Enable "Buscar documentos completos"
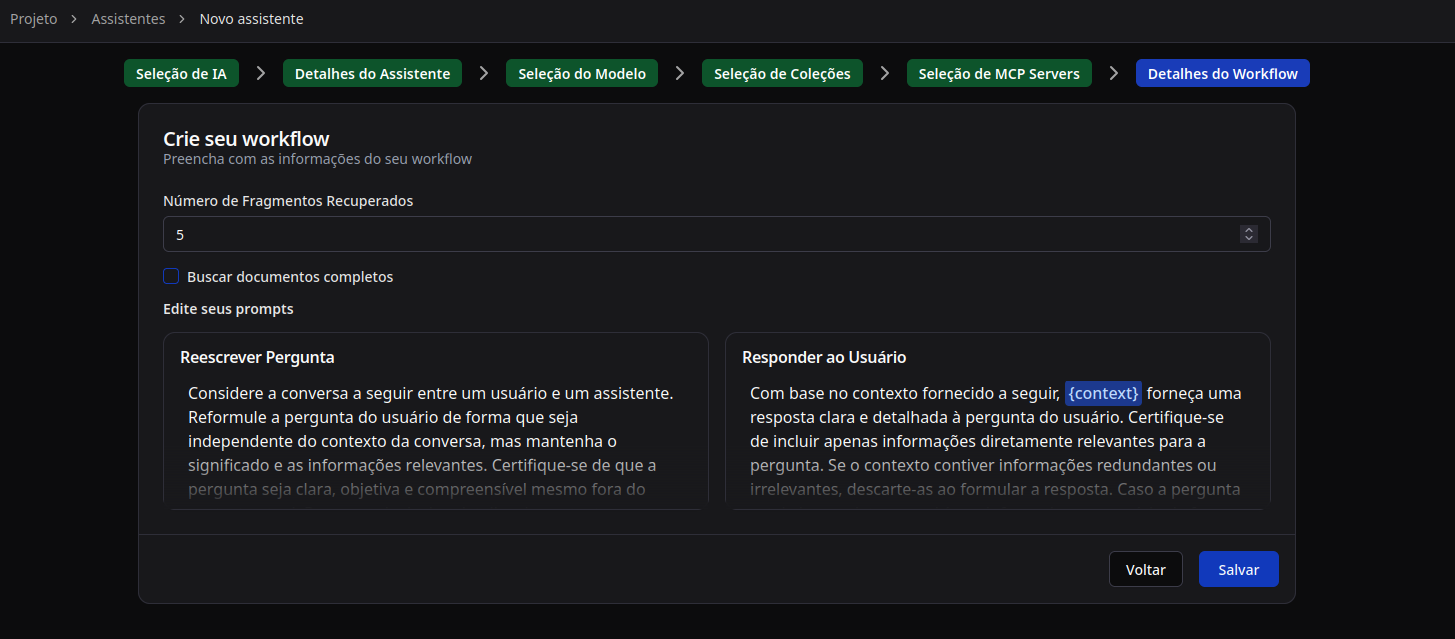 click(171, 276)
